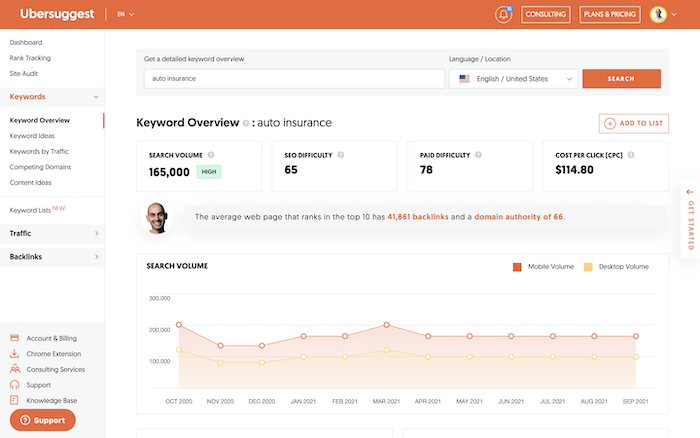The image size is (700, 438).
Task: Click the 165,000 search volume value
Action: click(169, 172)
